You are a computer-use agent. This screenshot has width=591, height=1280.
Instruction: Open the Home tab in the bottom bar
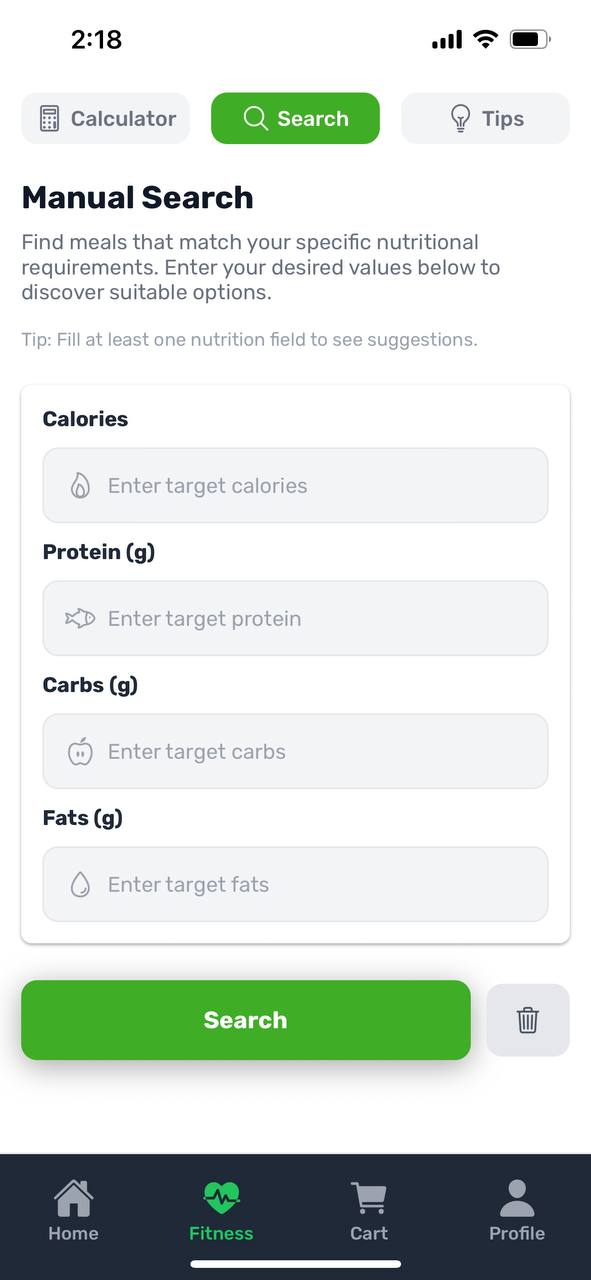pyautogui.click(x=73, y=1210)
